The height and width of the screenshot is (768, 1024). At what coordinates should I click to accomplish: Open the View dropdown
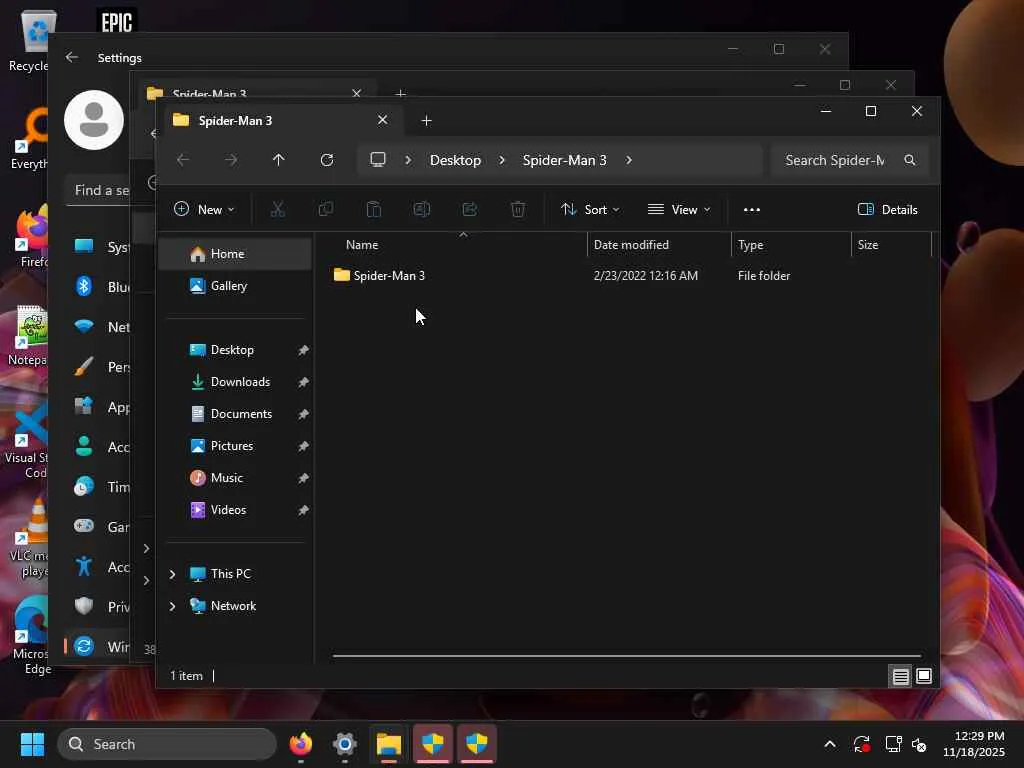pos(679,209)
